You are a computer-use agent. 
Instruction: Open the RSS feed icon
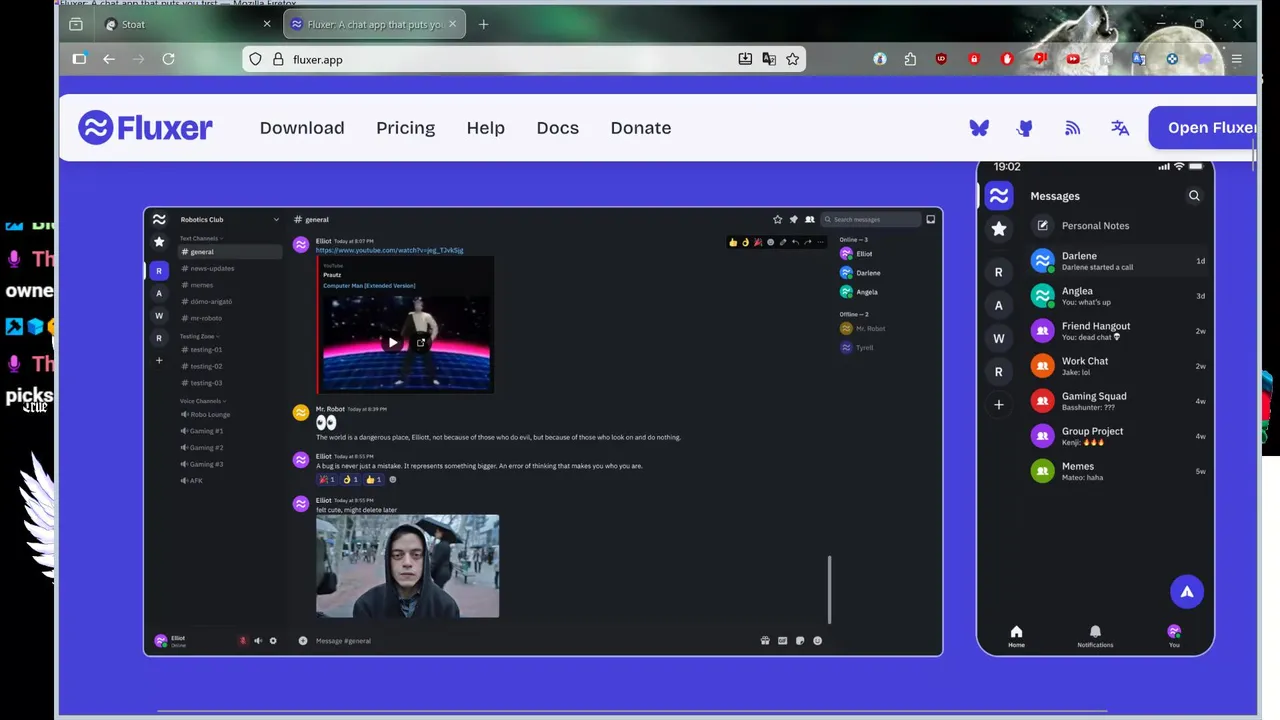pos(1072,128)
